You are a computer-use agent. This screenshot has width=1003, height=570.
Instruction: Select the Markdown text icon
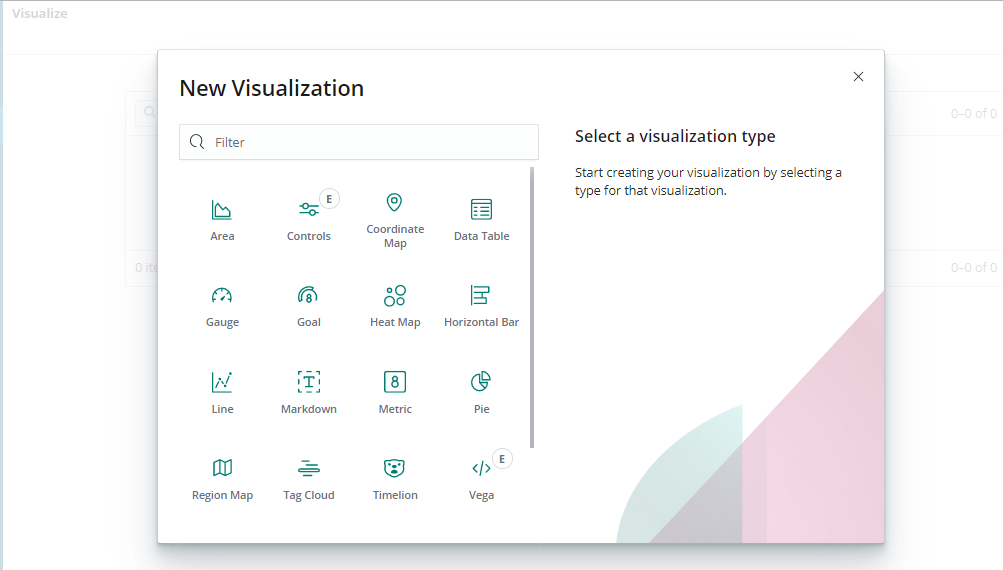pyautogui.click(x=308, y=381)
